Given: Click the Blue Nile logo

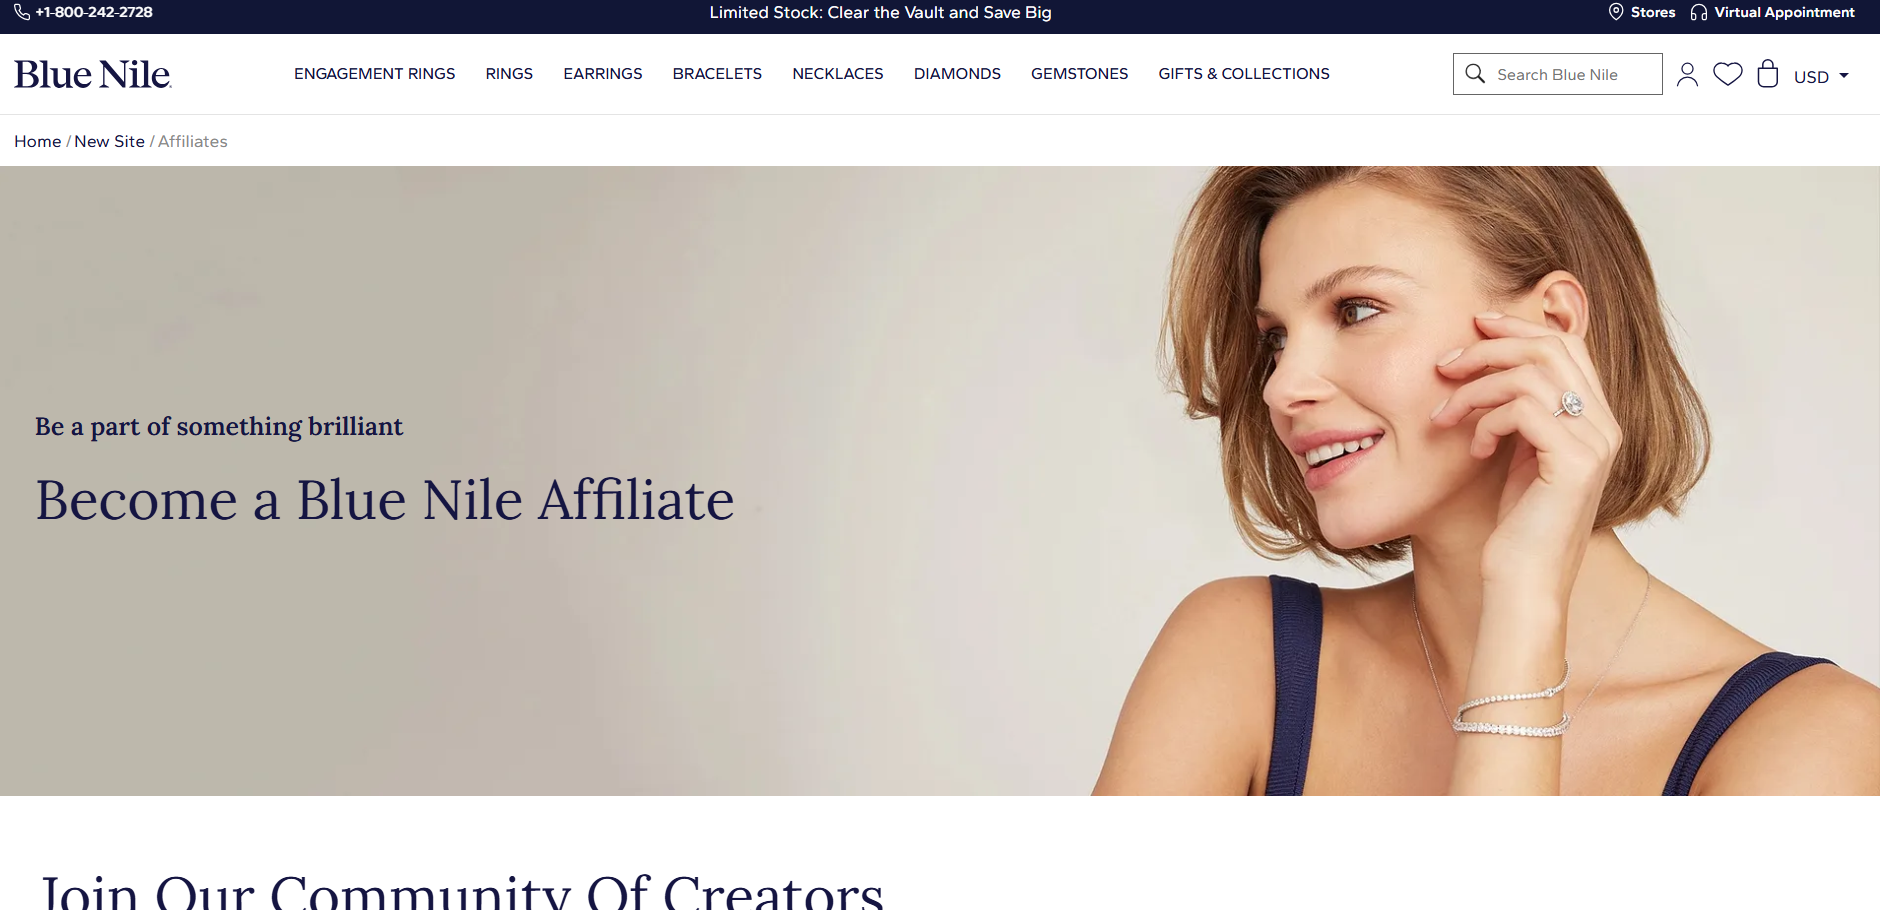Looking at the screenshot, I should coord(93,74).
